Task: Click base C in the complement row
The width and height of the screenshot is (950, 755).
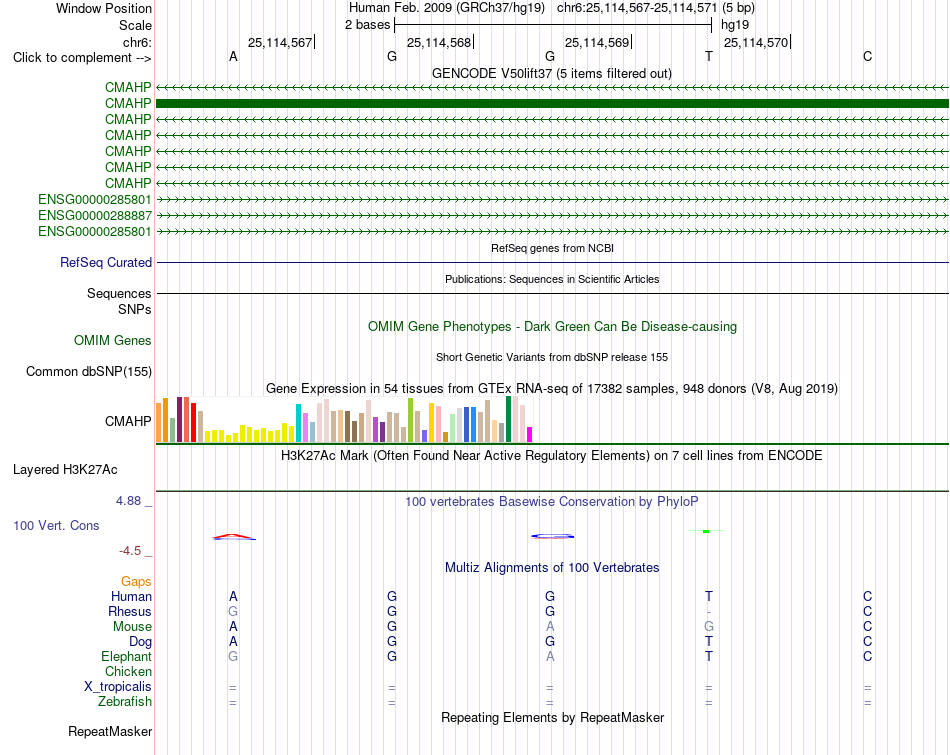Action: pyautogui.click(x=868, y=56)
